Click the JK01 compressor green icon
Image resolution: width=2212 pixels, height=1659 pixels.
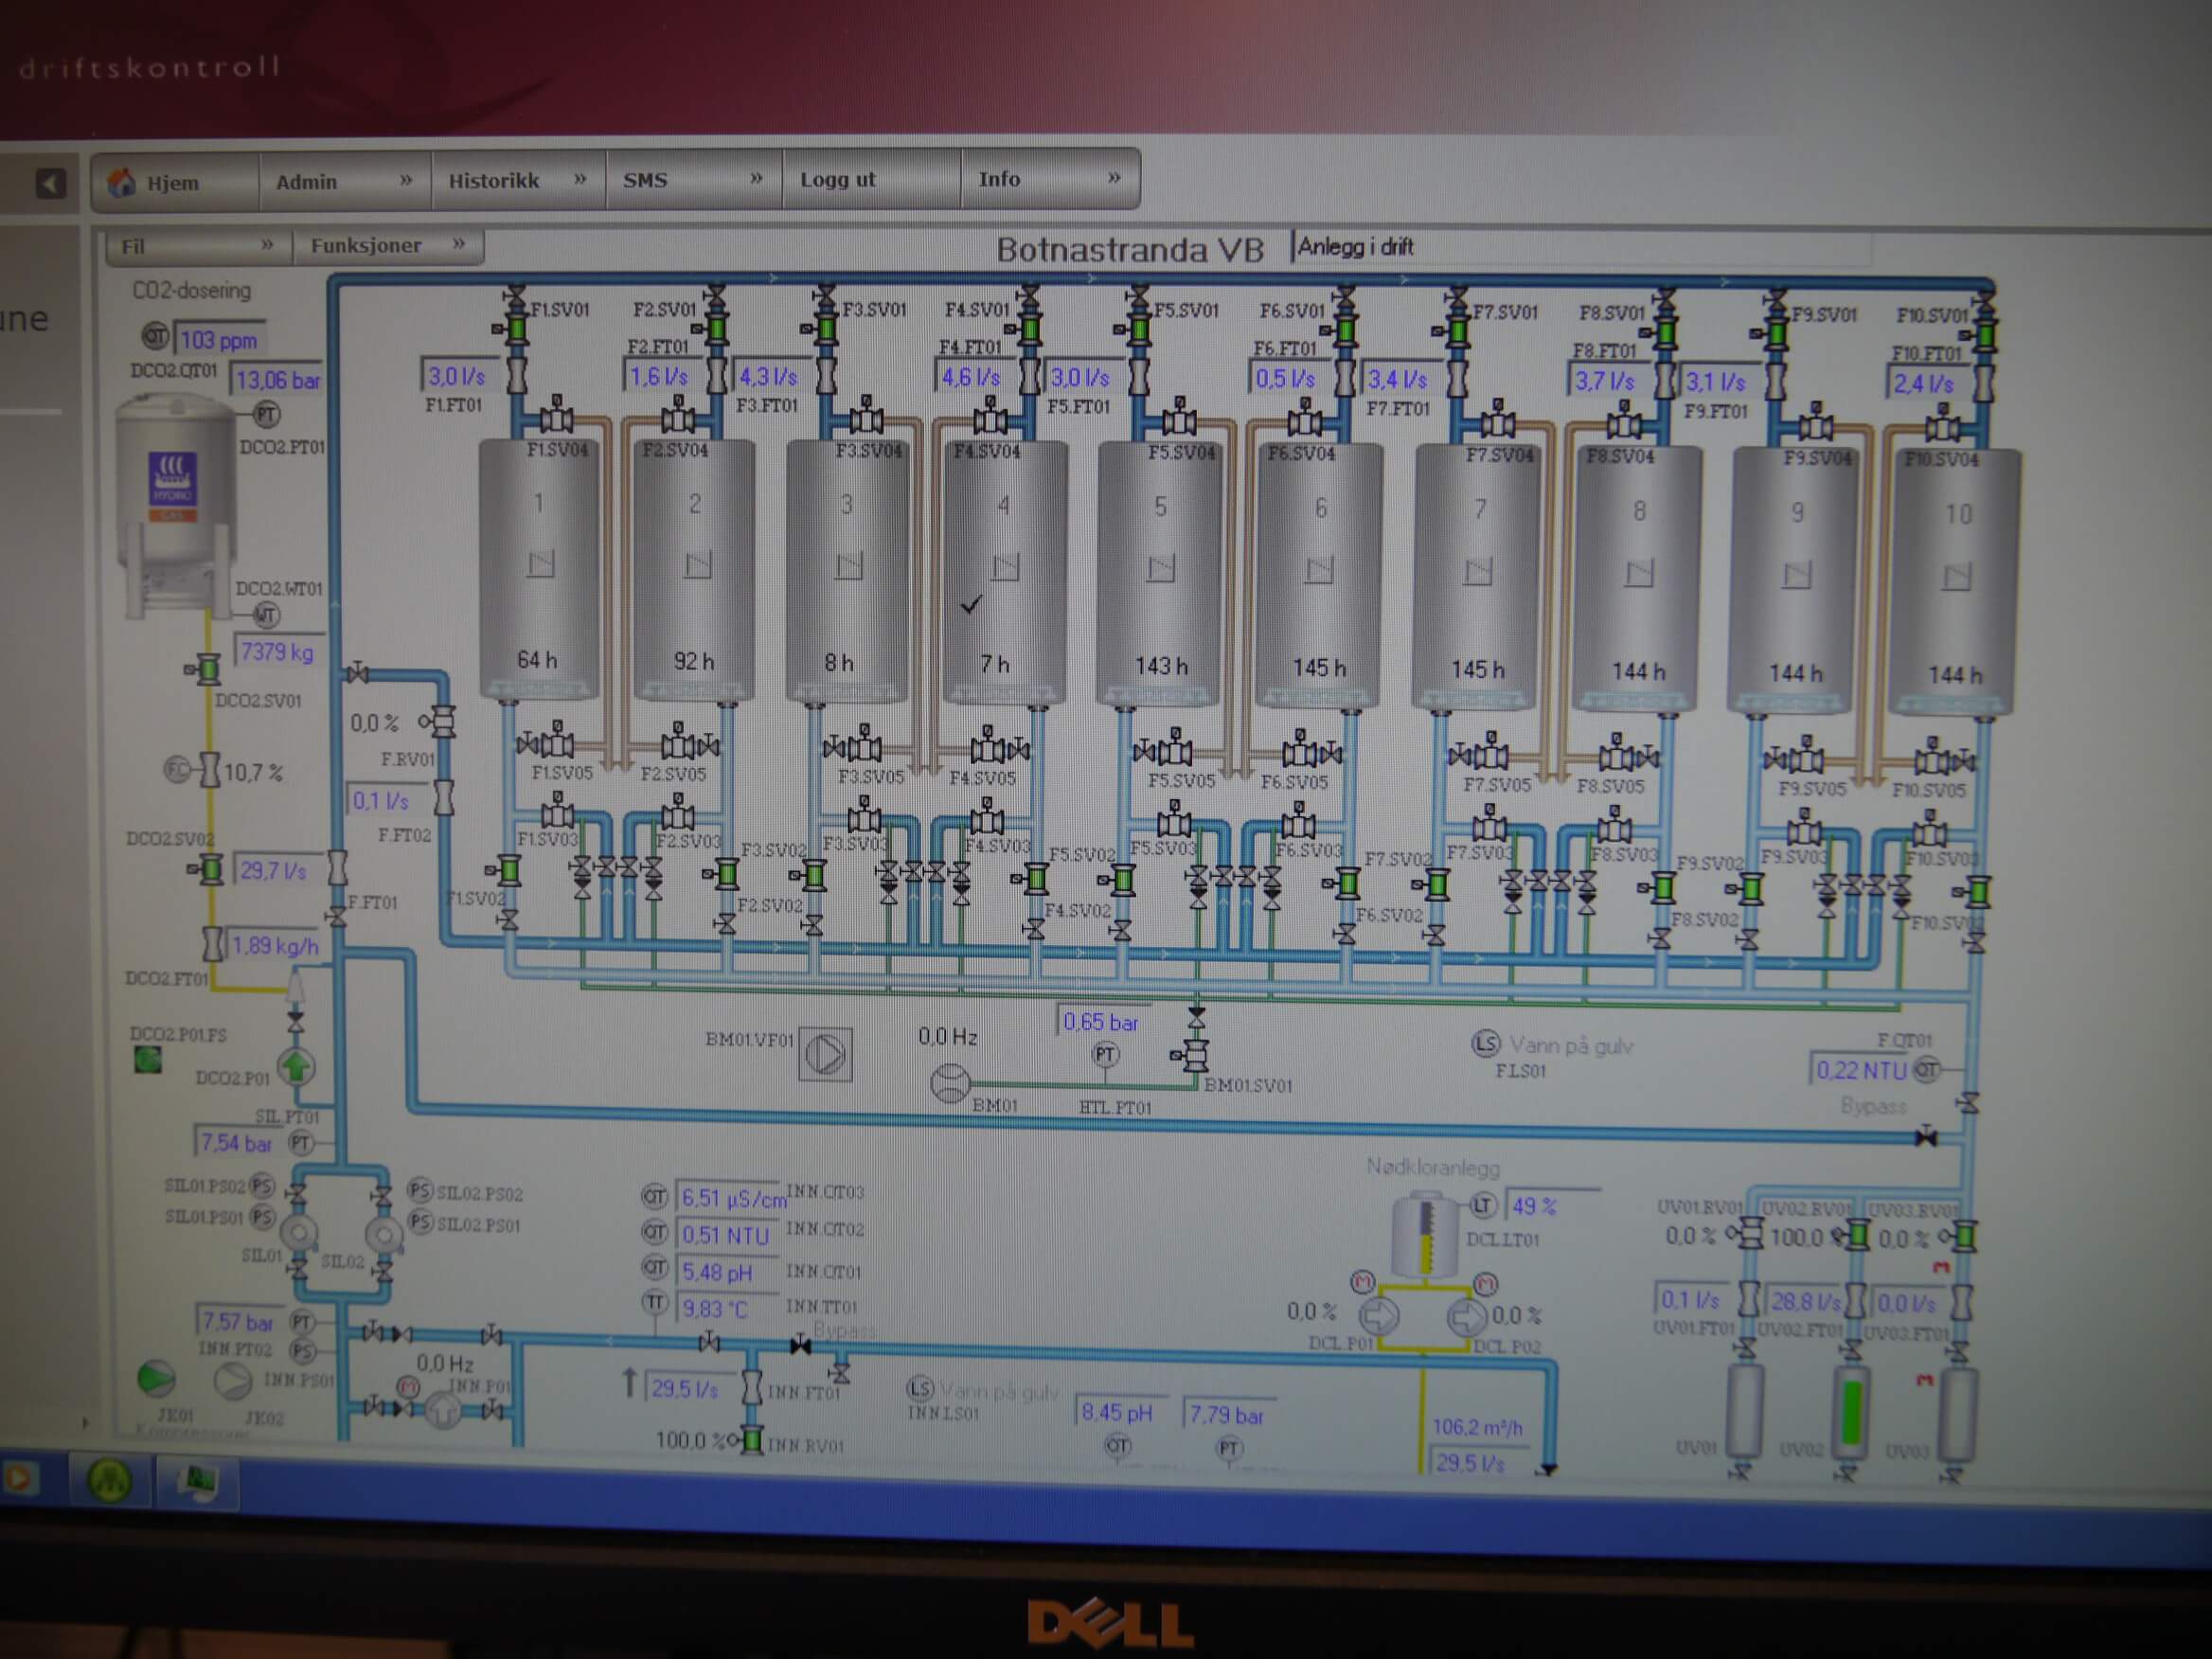pyautogui.click(x=156, y=1379)
